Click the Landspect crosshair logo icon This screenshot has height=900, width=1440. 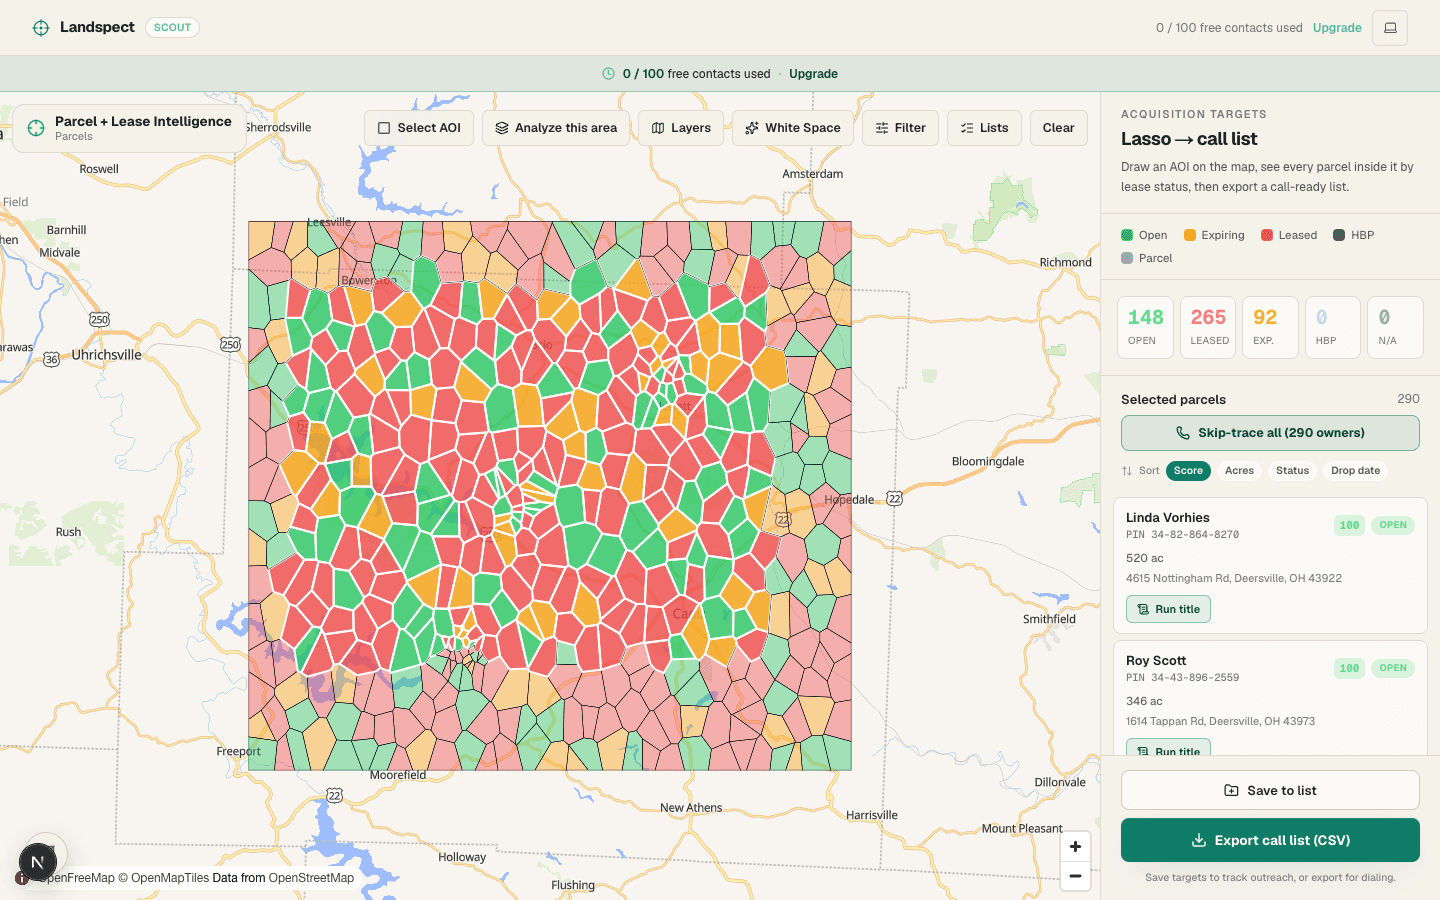[x=41, y=28]
